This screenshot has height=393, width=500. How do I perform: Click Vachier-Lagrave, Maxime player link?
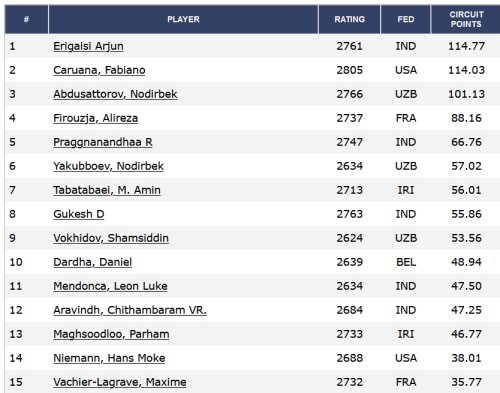tap(120, 382)
